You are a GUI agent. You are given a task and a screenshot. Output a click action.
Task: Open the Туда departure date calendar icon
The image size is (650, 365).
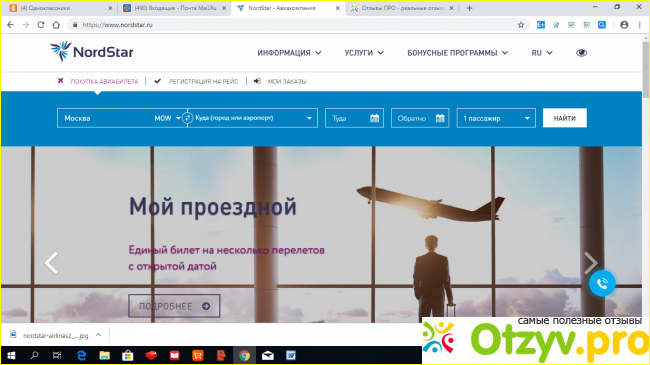[374, 118]
